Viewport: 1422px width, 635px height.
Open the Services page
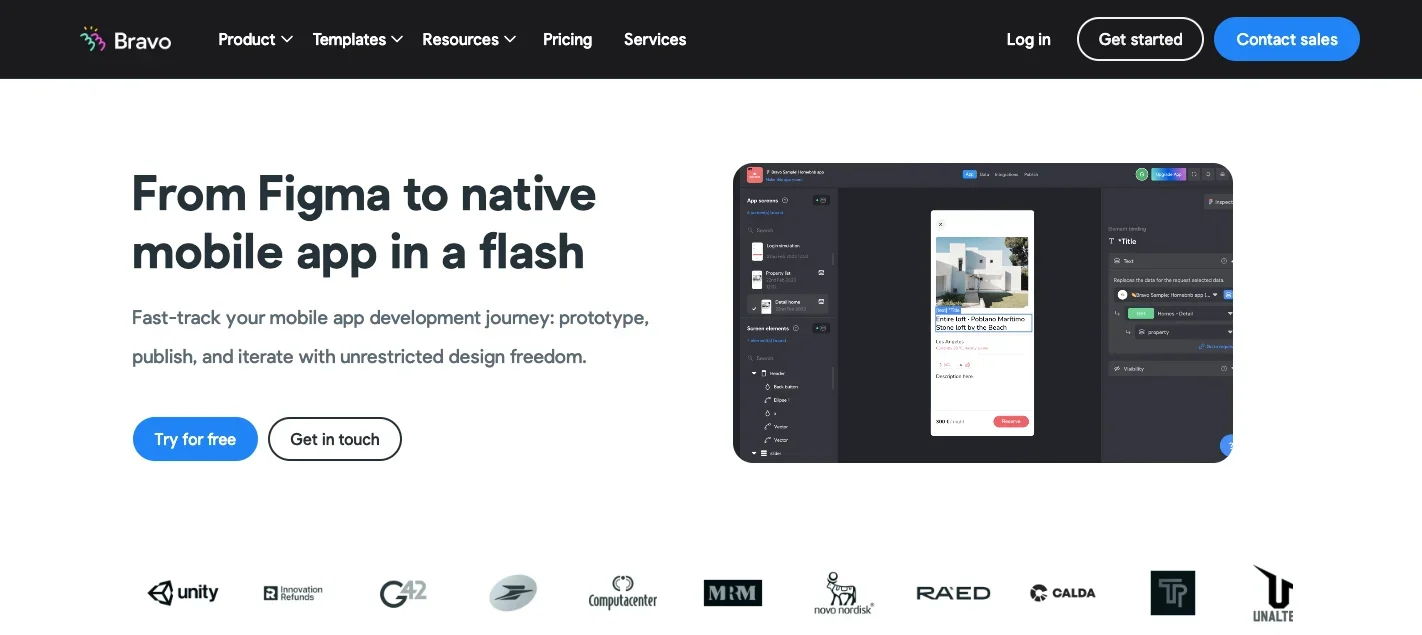[x=655, y=40]
